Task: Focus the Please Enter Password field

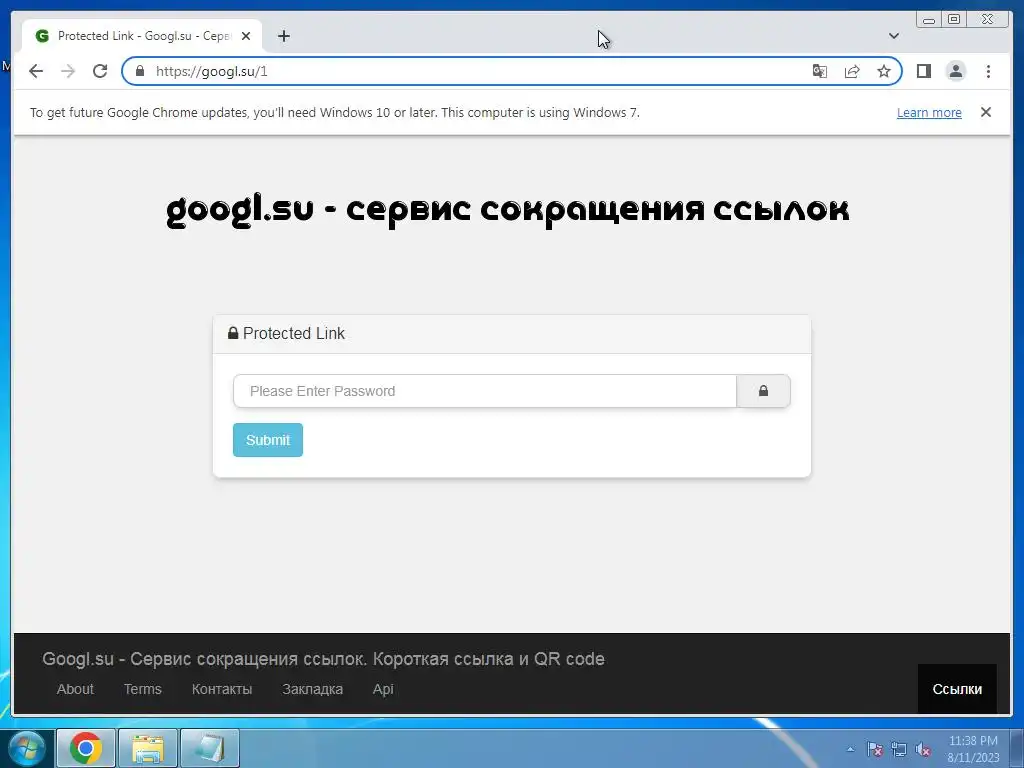Action: (485, 391)
